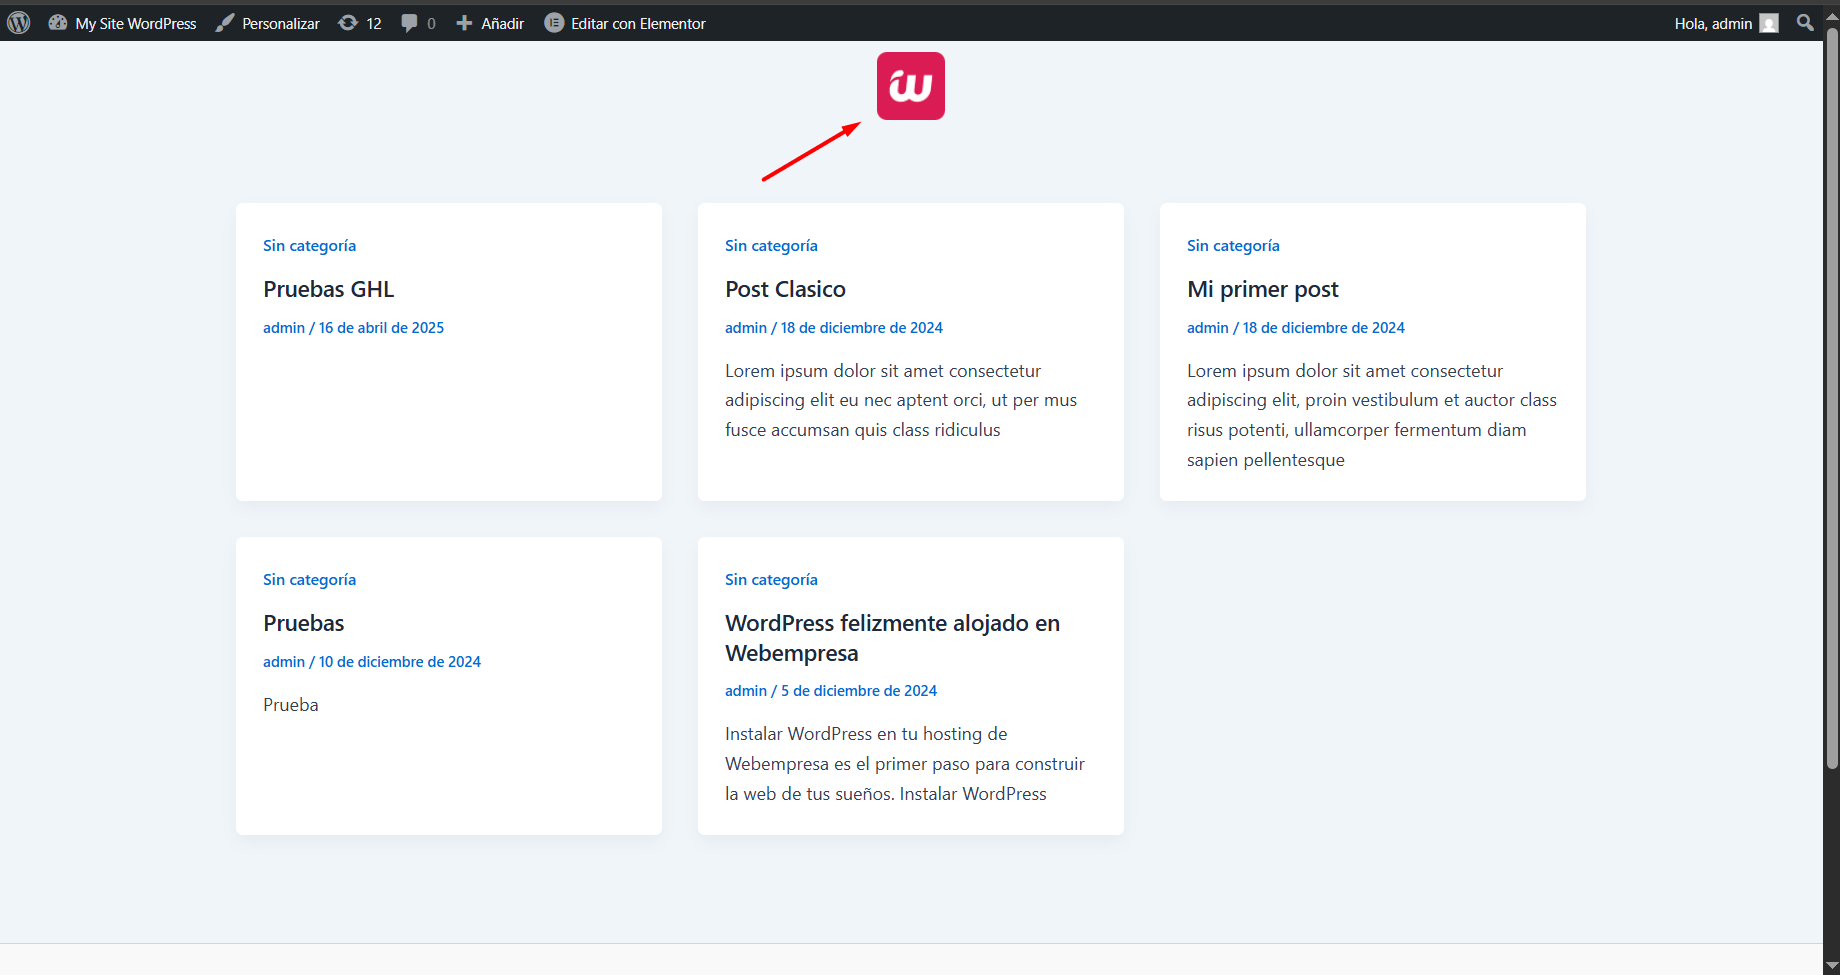Click the Elementor icon in admin bar
Screen dimensions: 1840x975
[554, 23]
